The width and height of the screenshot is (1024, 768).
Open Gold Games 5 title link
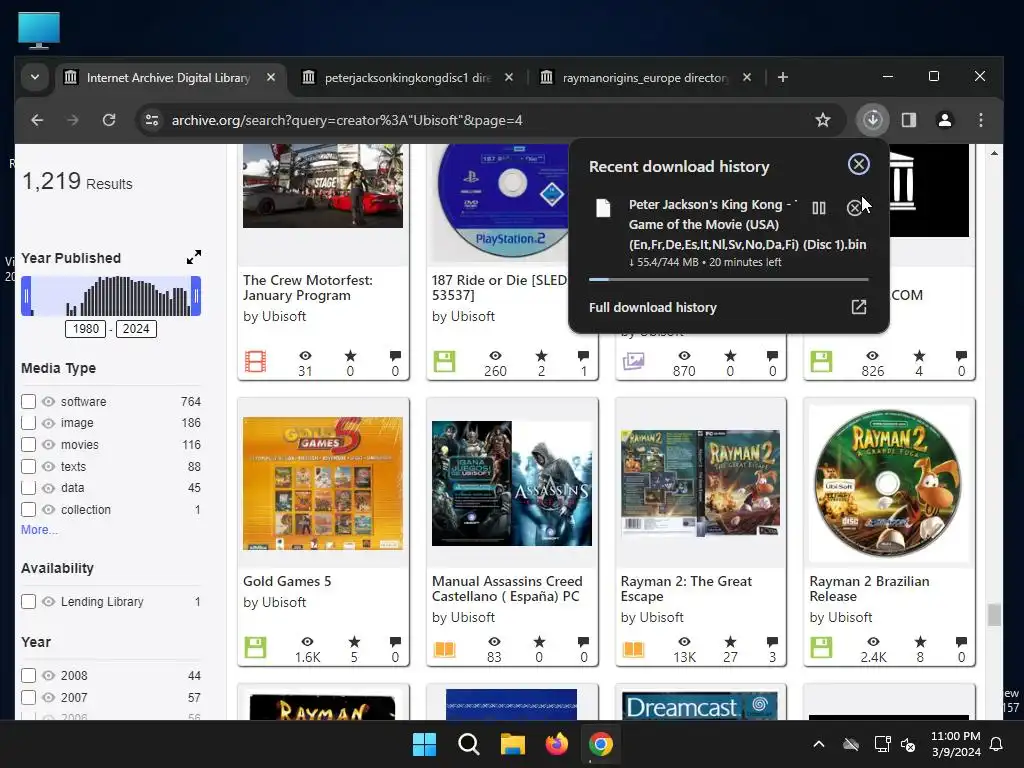point(287,581)
